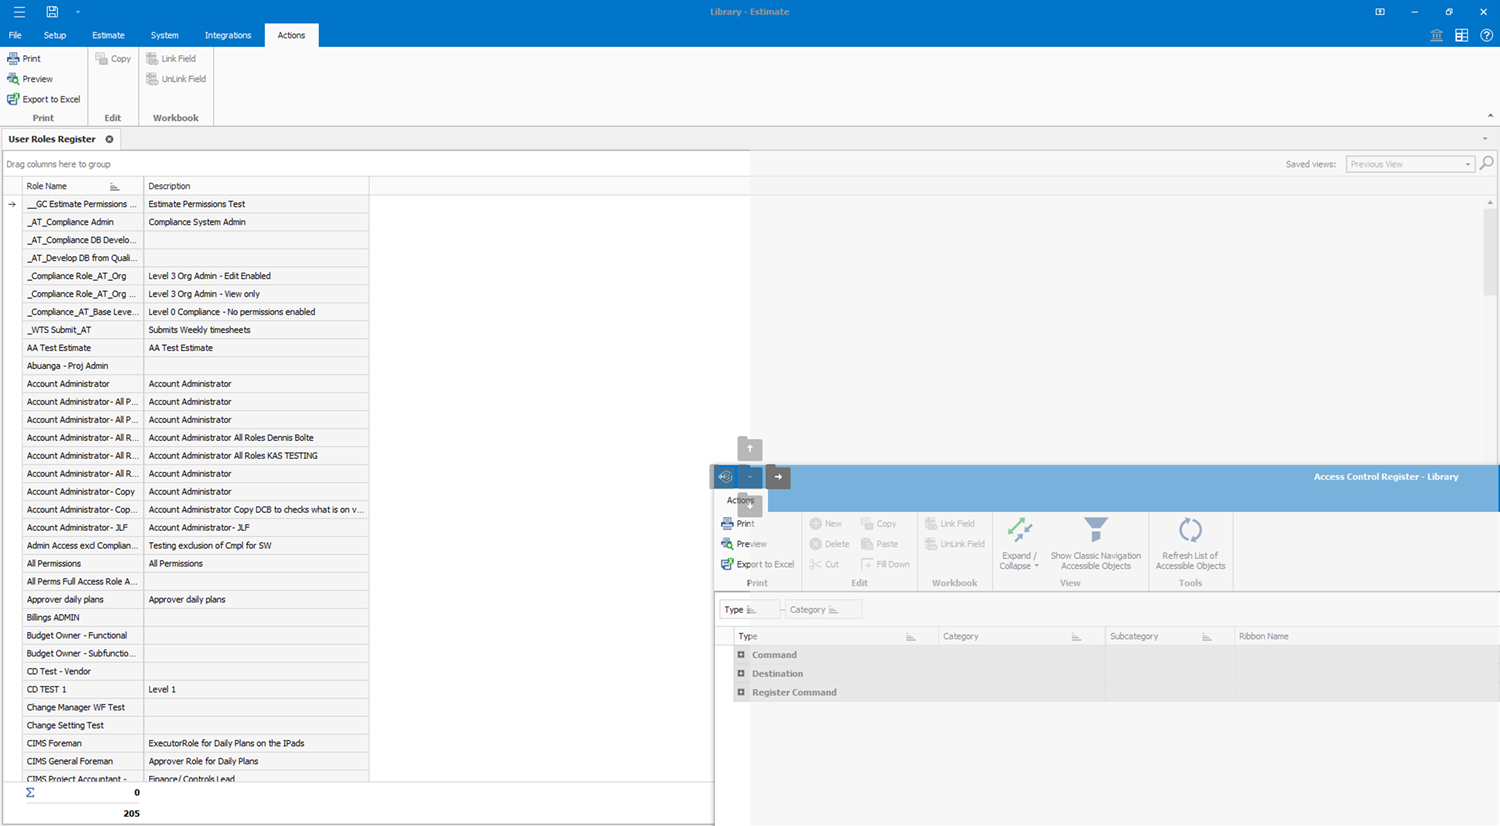Screen dimensions: 1500x826
Task: Click the library building icon at top right
Action: click(1436, 35)
